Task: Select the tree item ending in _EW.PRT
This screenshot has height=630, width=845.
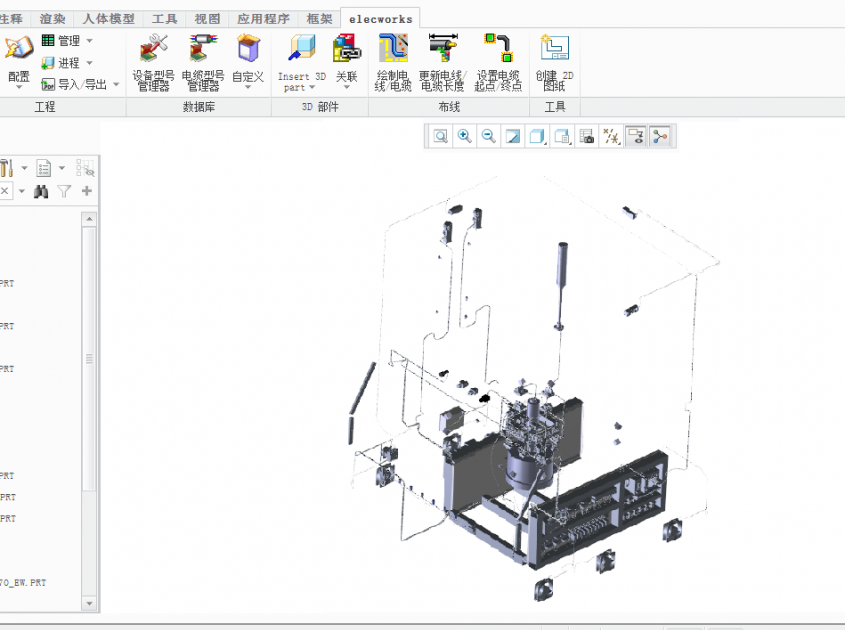Action: click(23, 583)
